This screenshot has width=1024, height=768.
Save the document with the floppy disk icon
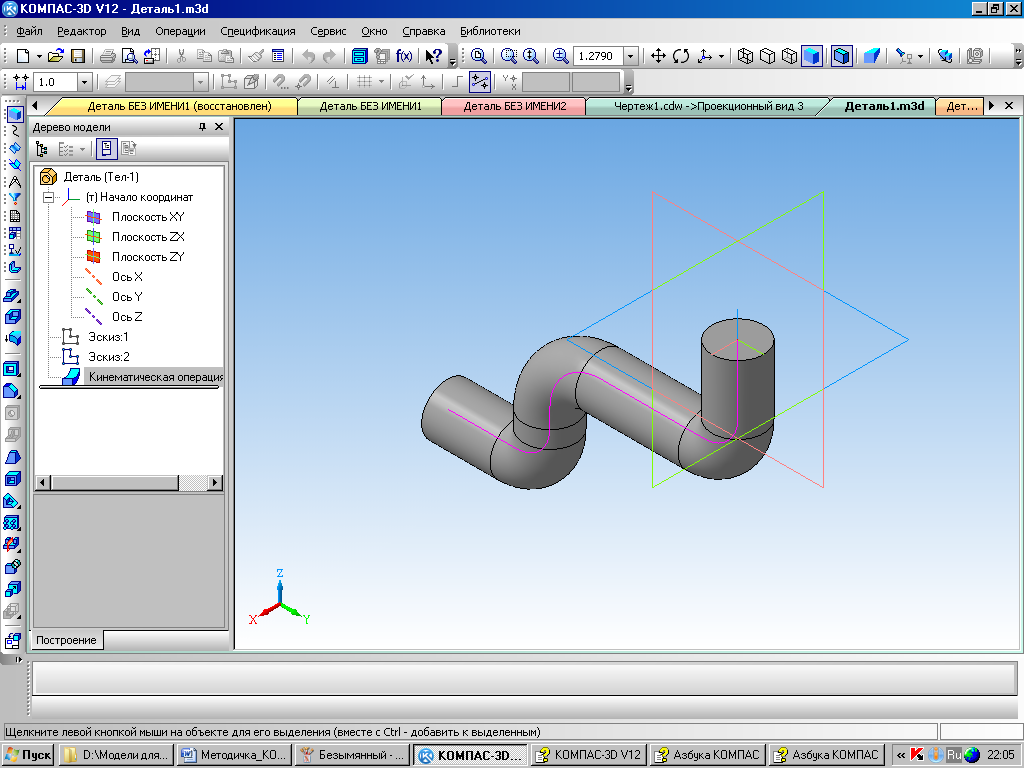click(x=78, y=56)
